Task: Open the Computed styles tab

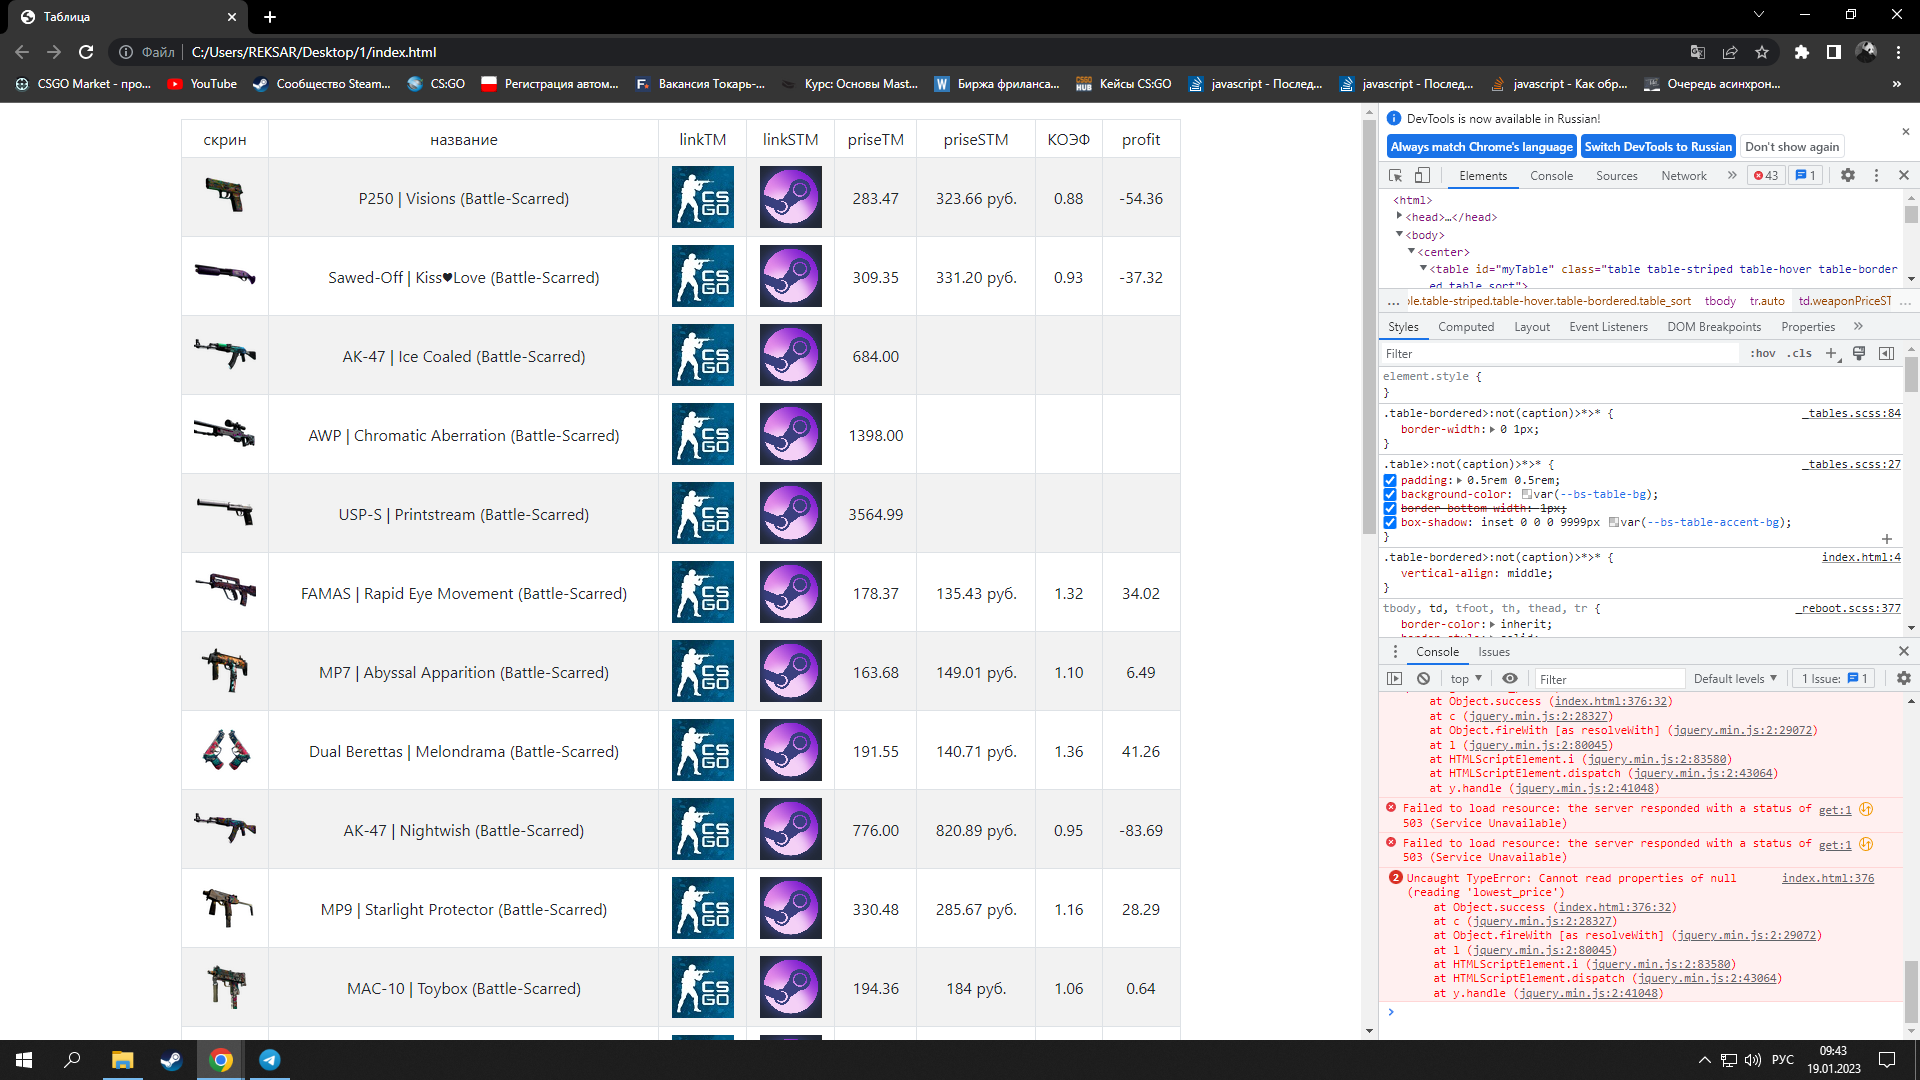Action: [x=1466, y=327]
